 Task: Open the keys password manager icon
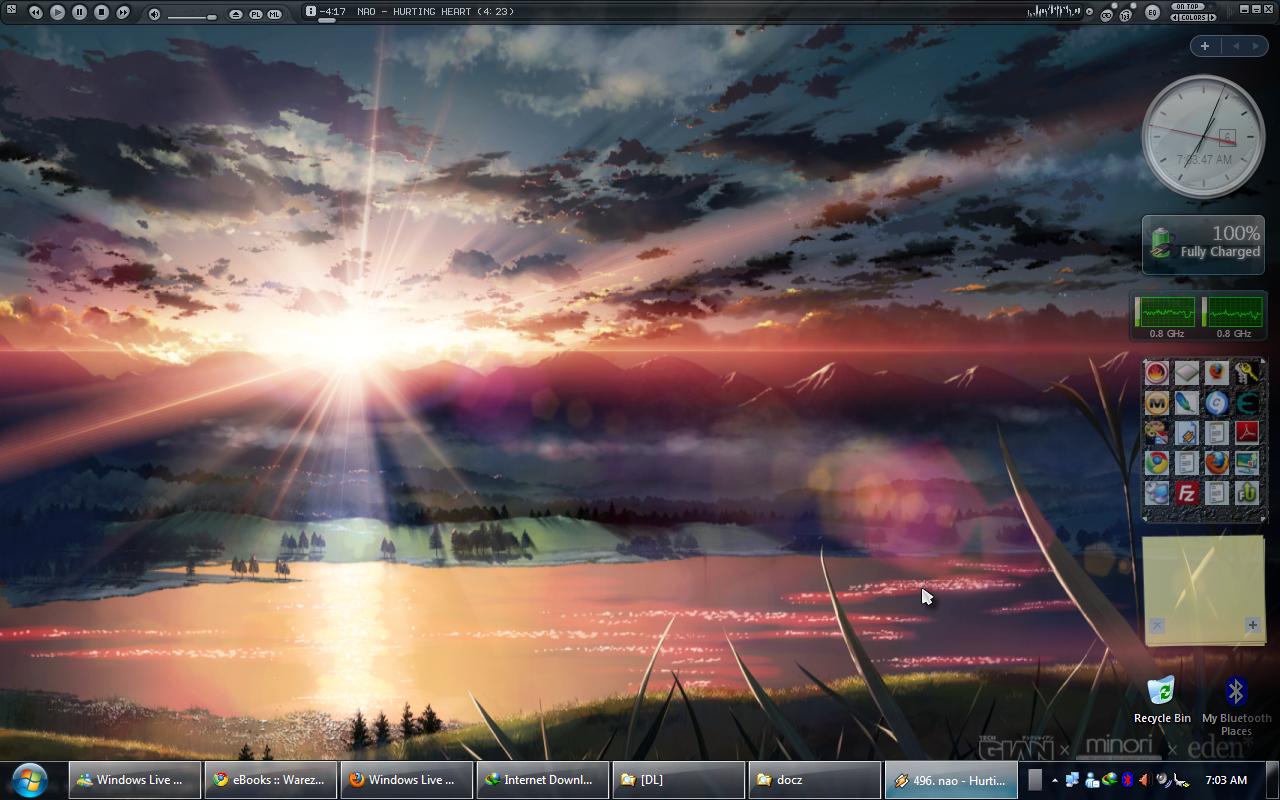pos(1246,373)
